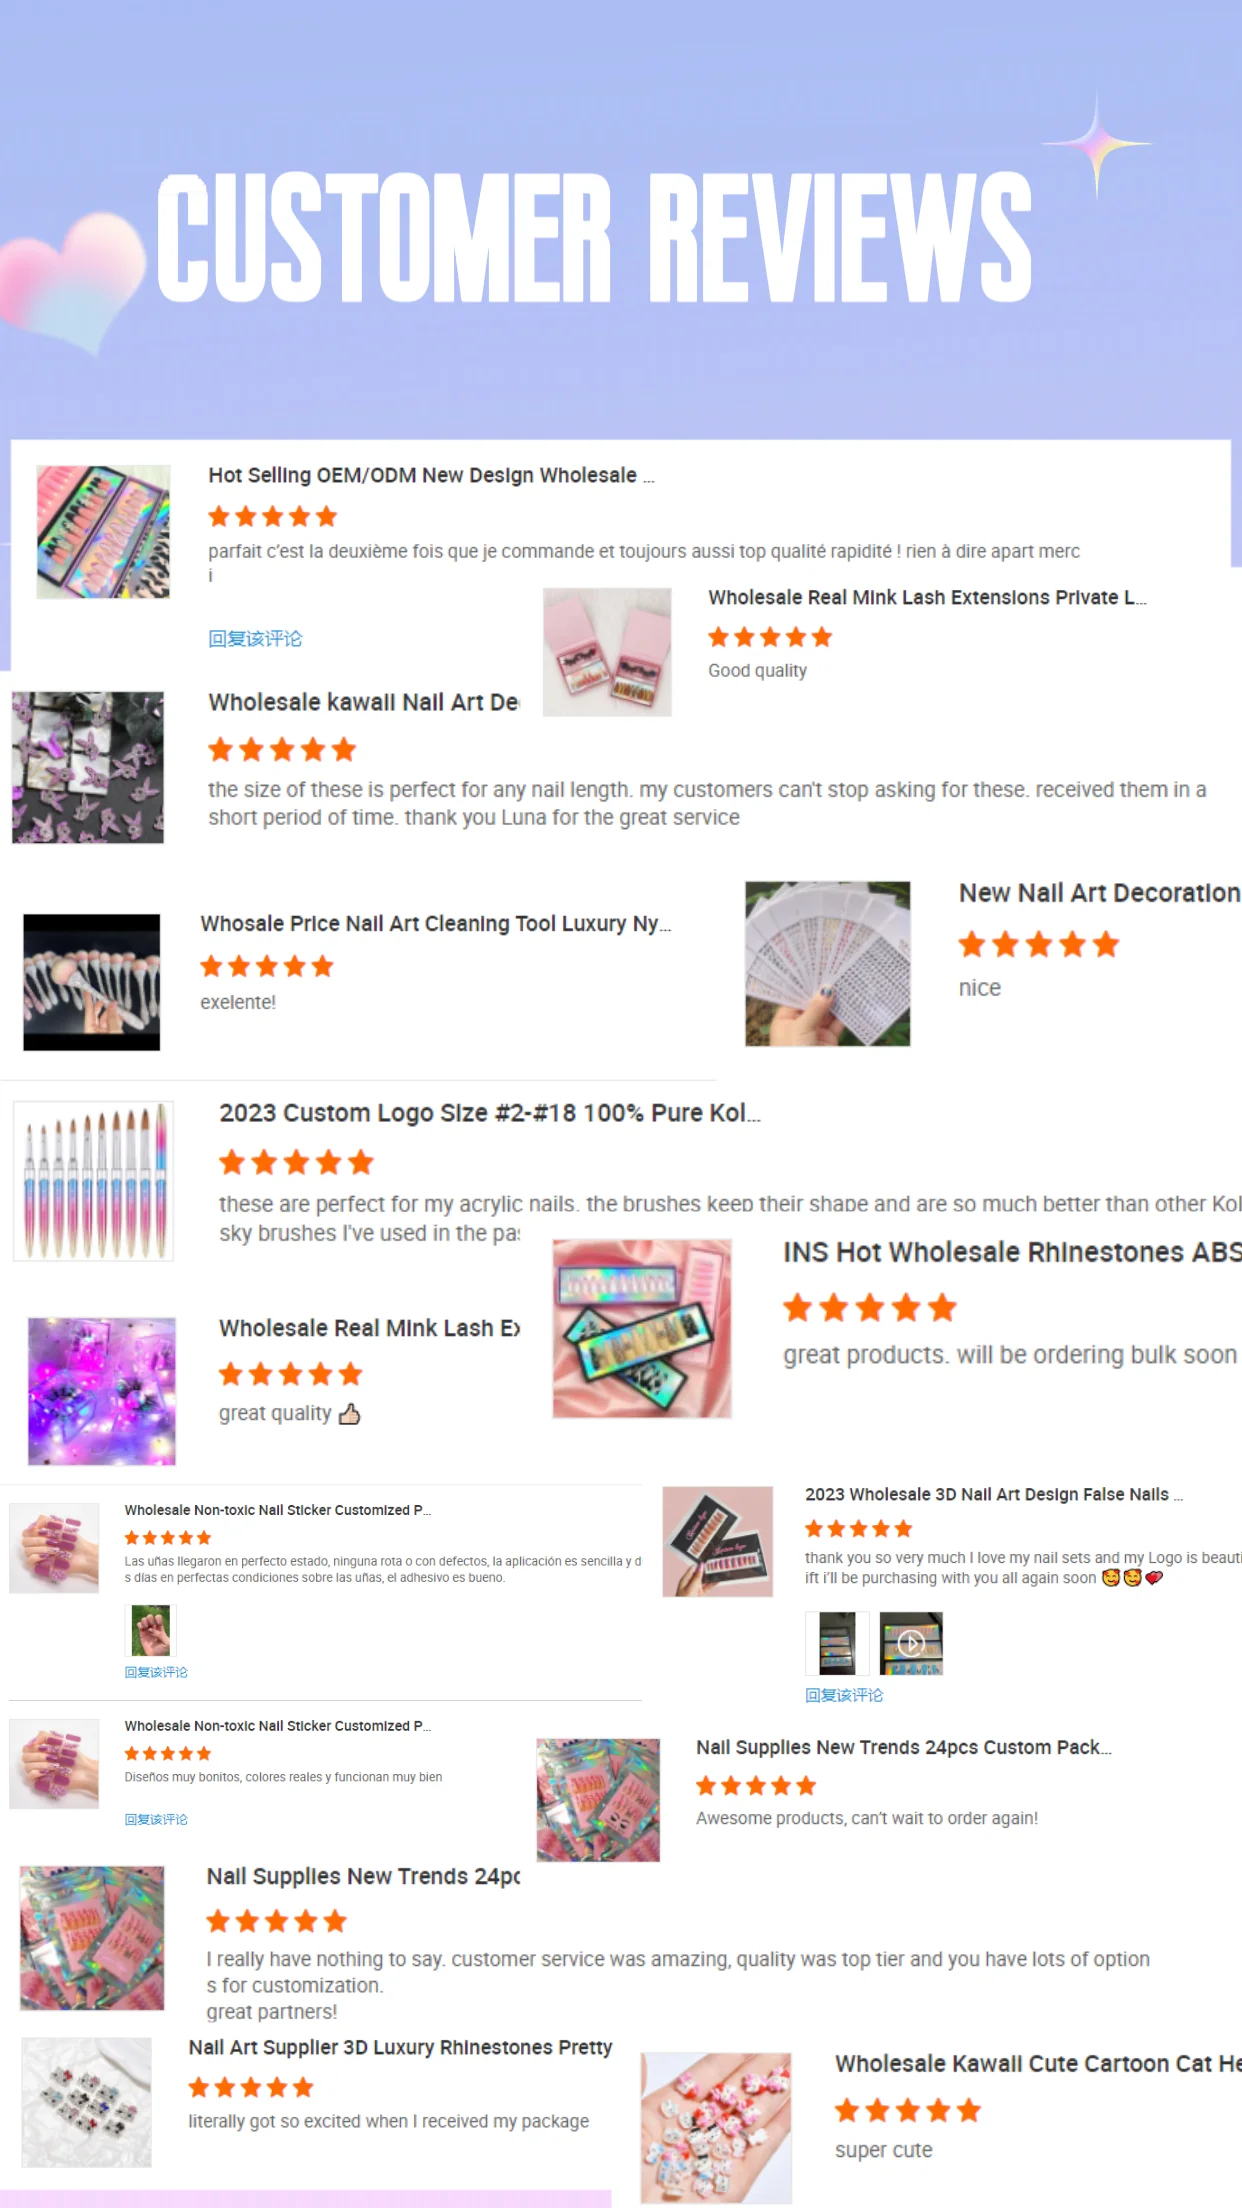Click the thumbs up emoji after great quality
Viewport: 1242px width, 2208px height.
point(349,1413)
